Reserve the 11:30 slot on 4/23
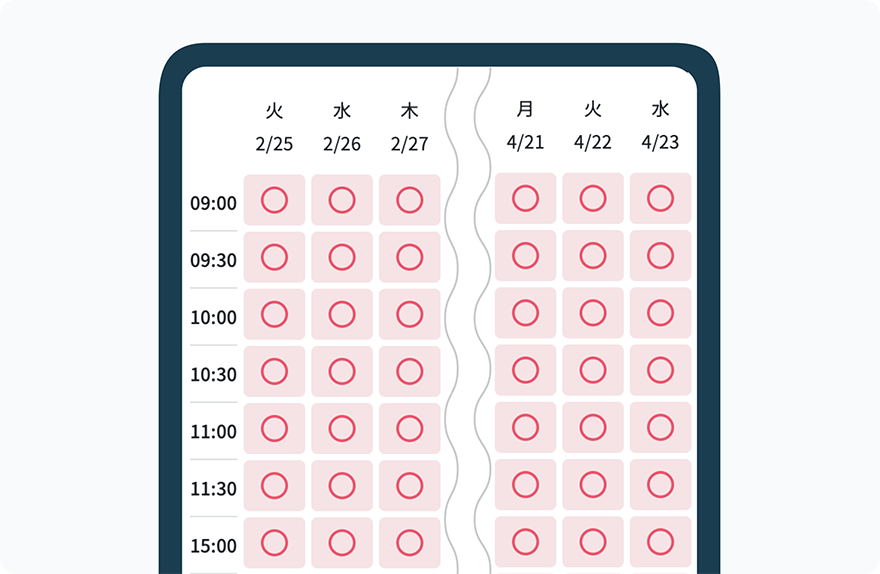The height and width of the screenshot is (574, 880). 660,484
